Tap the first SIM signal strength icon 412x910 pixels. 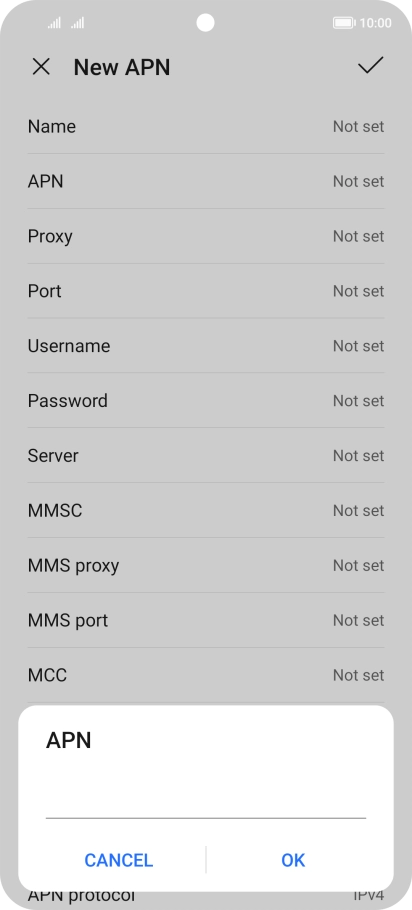(54, 23)
